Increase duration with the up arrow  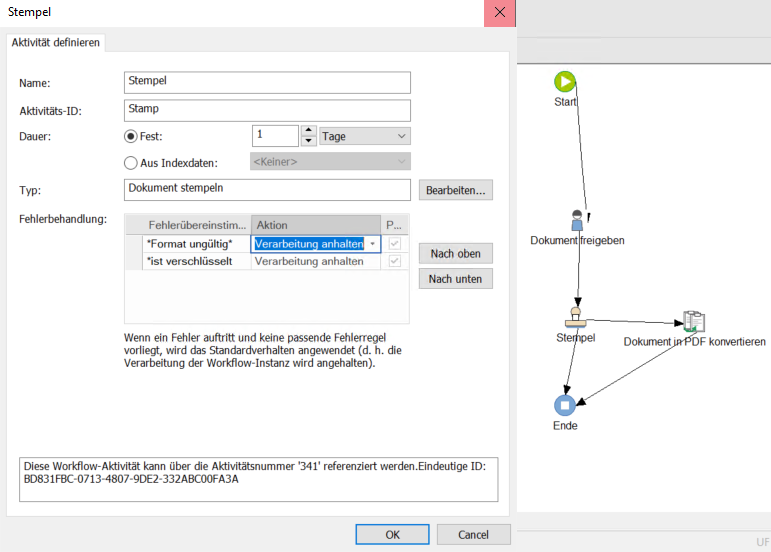point(308,131)
